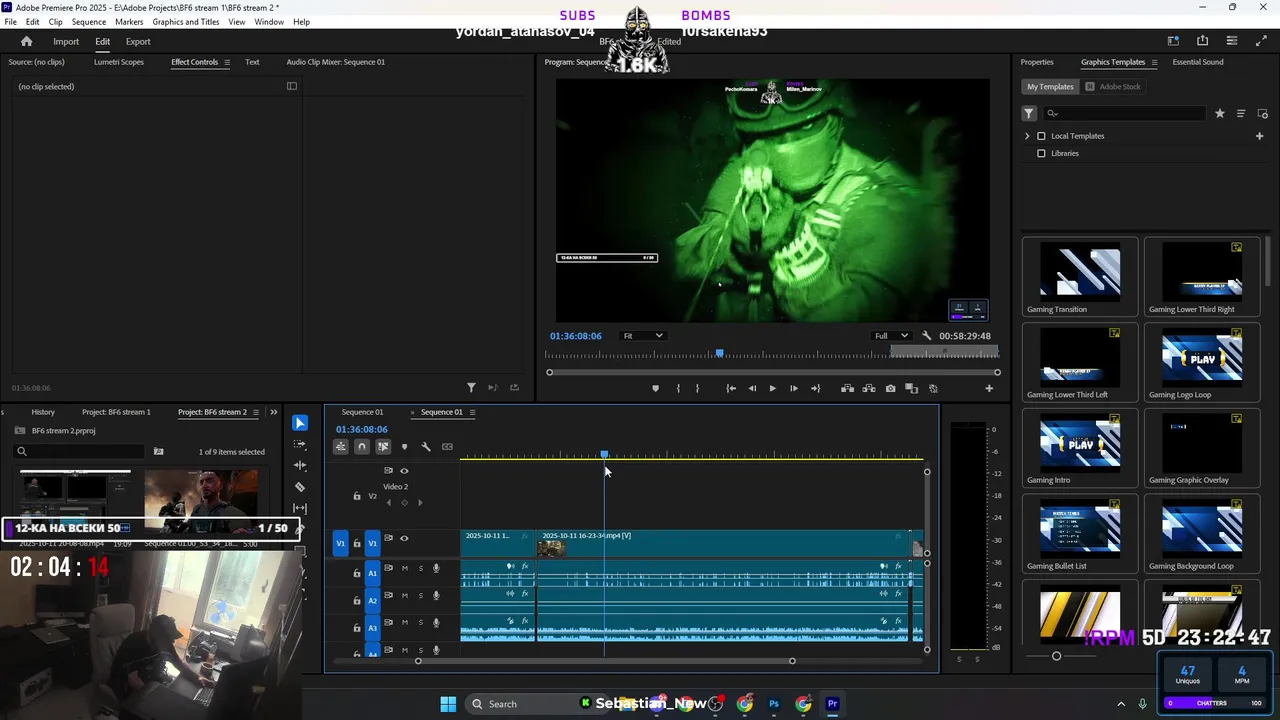Image resolution: width=1280 pixels, height=720 pixels.
Task: Open the Graphics Templates panel menu
Action: coord(1154,62)
